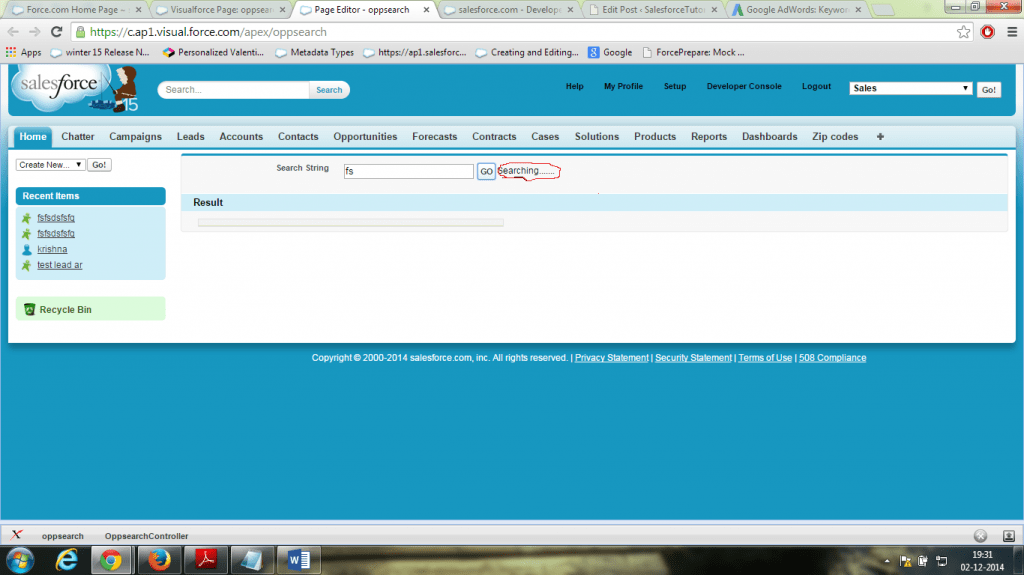The image size is (1024, 575).
Task: Click the browser forward arrow
Action: (x=35, y=32)
